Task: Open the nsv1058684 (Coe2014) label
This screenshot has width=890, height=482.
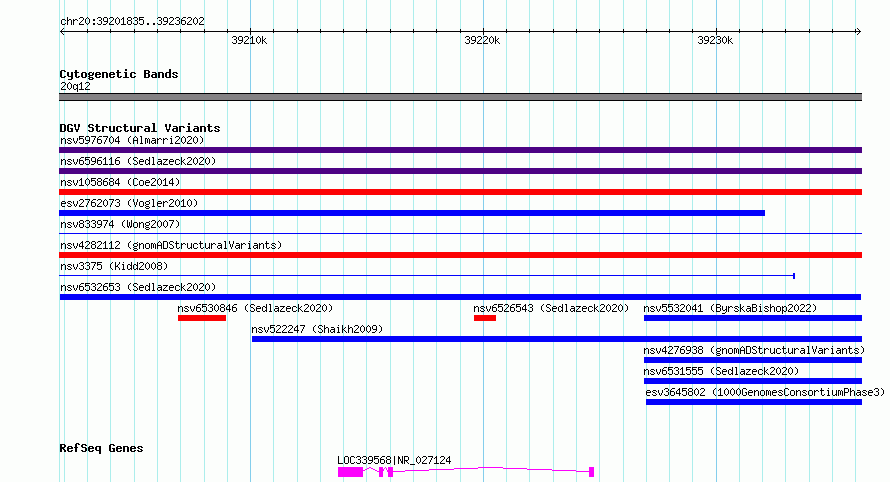Action: tap(120, 182)
